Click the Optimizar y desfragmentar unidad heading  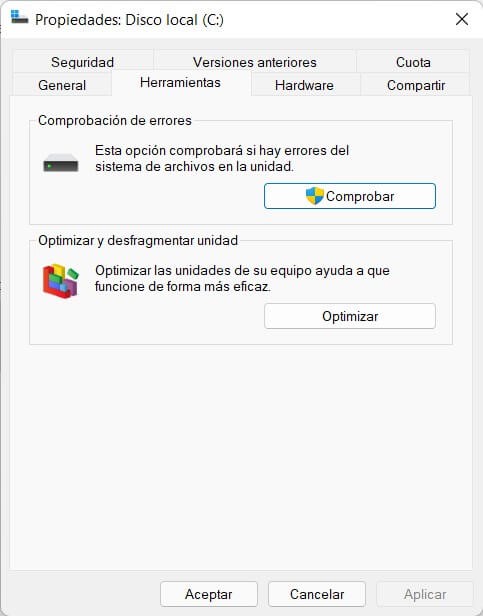click(138, 240)
